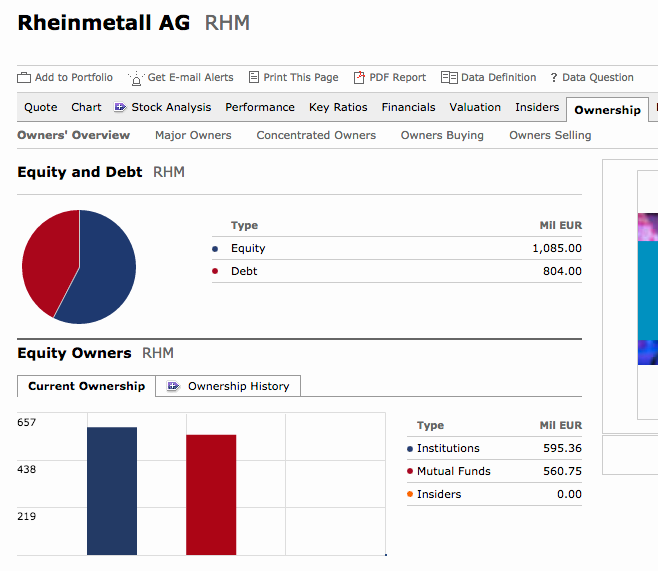Select the Ownership History tab

[228, 386]
